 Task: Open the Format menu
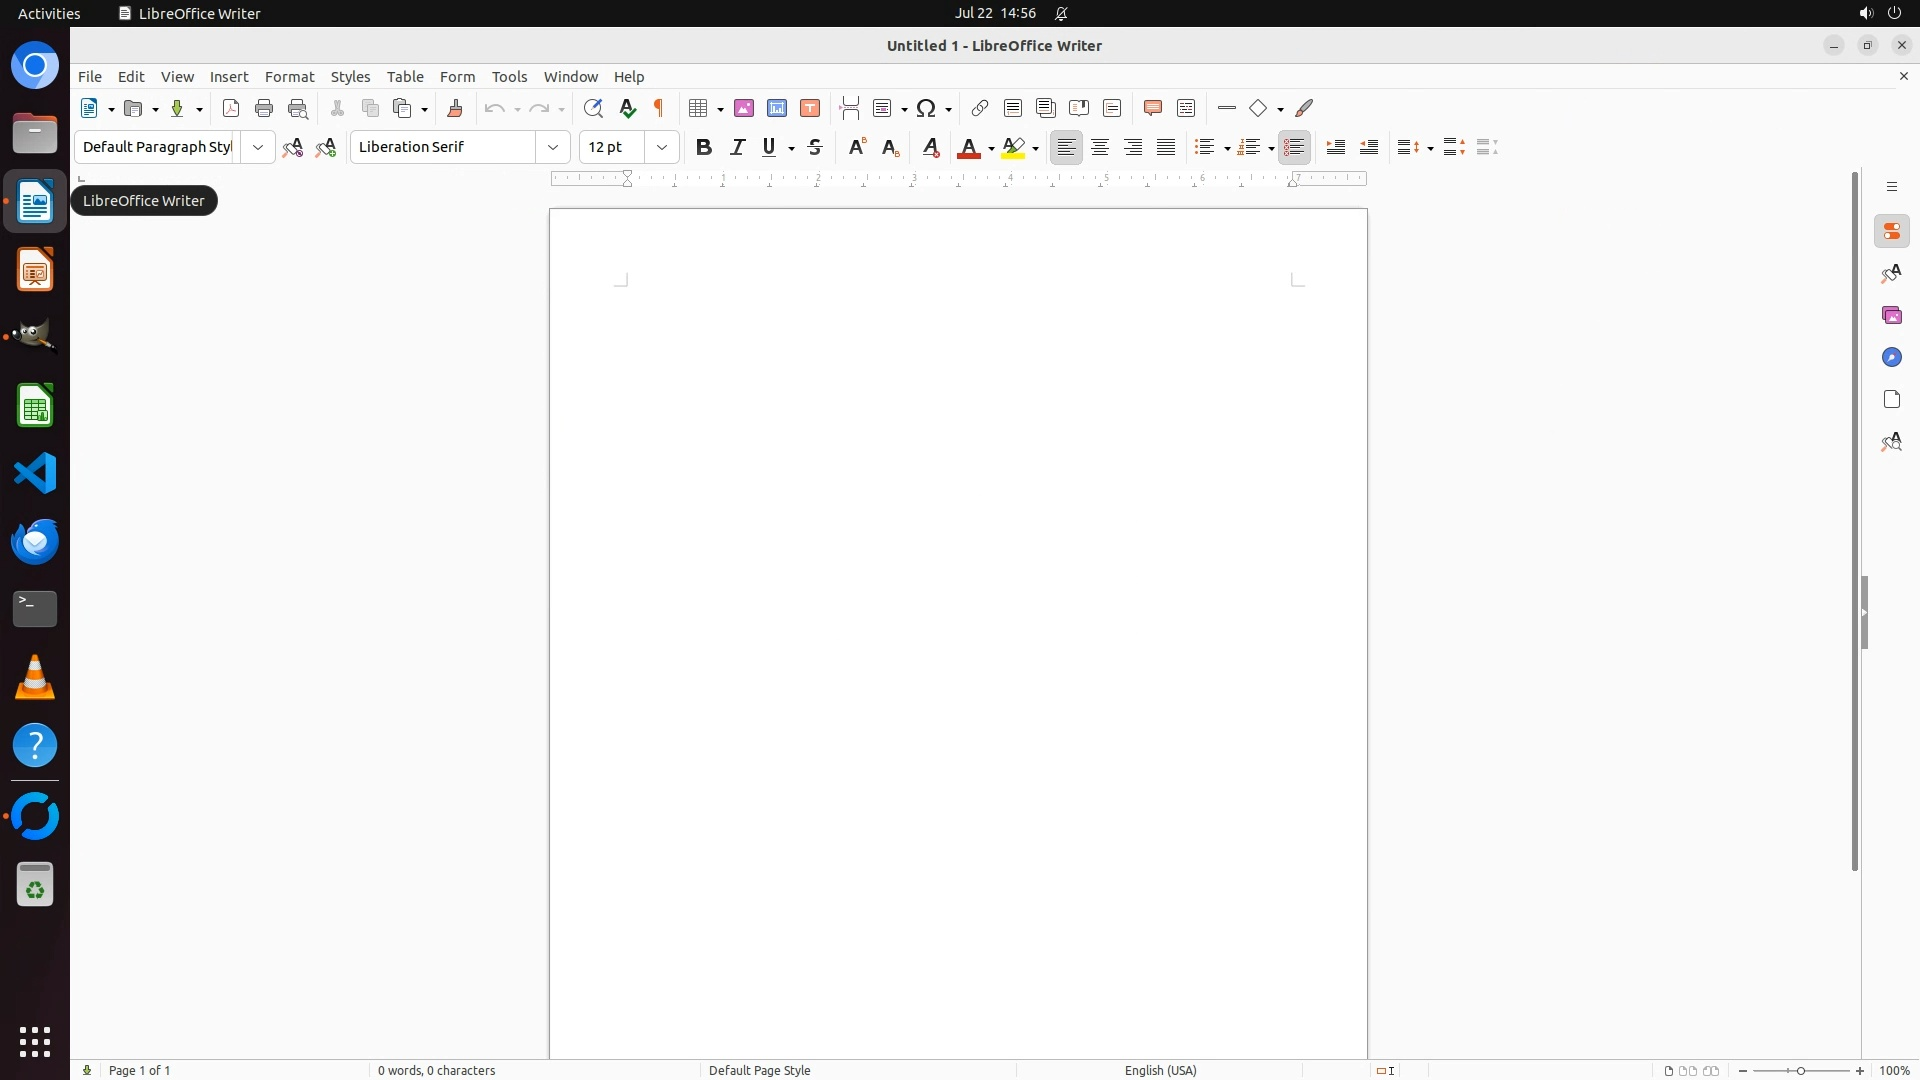coord(289,77)
